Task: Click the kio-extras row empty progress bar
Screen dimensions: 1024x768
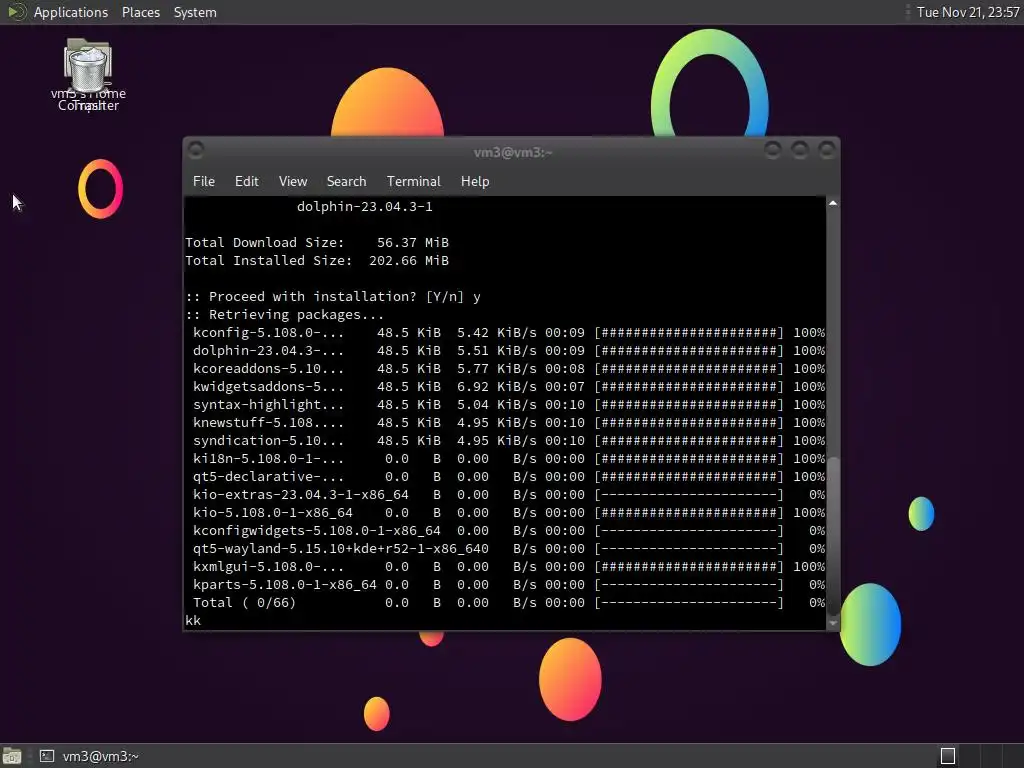Action: (x=689, y=494)
